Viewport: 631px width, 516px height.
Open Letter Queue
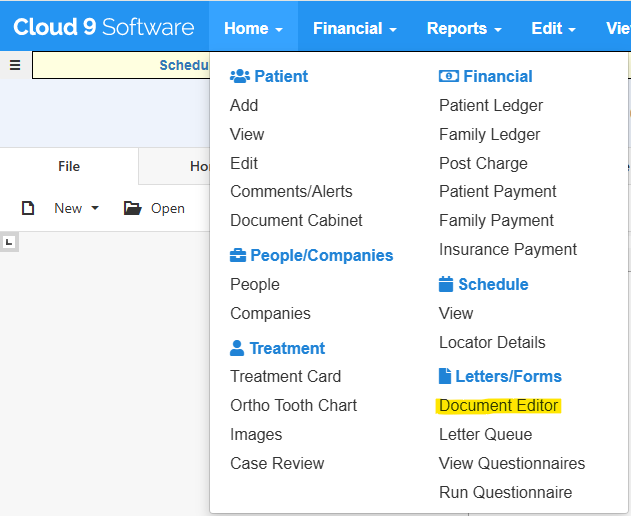point(485,435)
